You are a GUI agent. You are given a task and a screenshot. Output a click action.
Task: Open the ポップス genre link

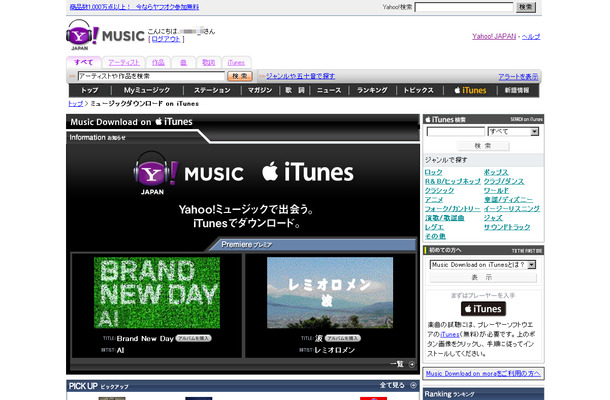pyautogui.click(x=496, y=172)
